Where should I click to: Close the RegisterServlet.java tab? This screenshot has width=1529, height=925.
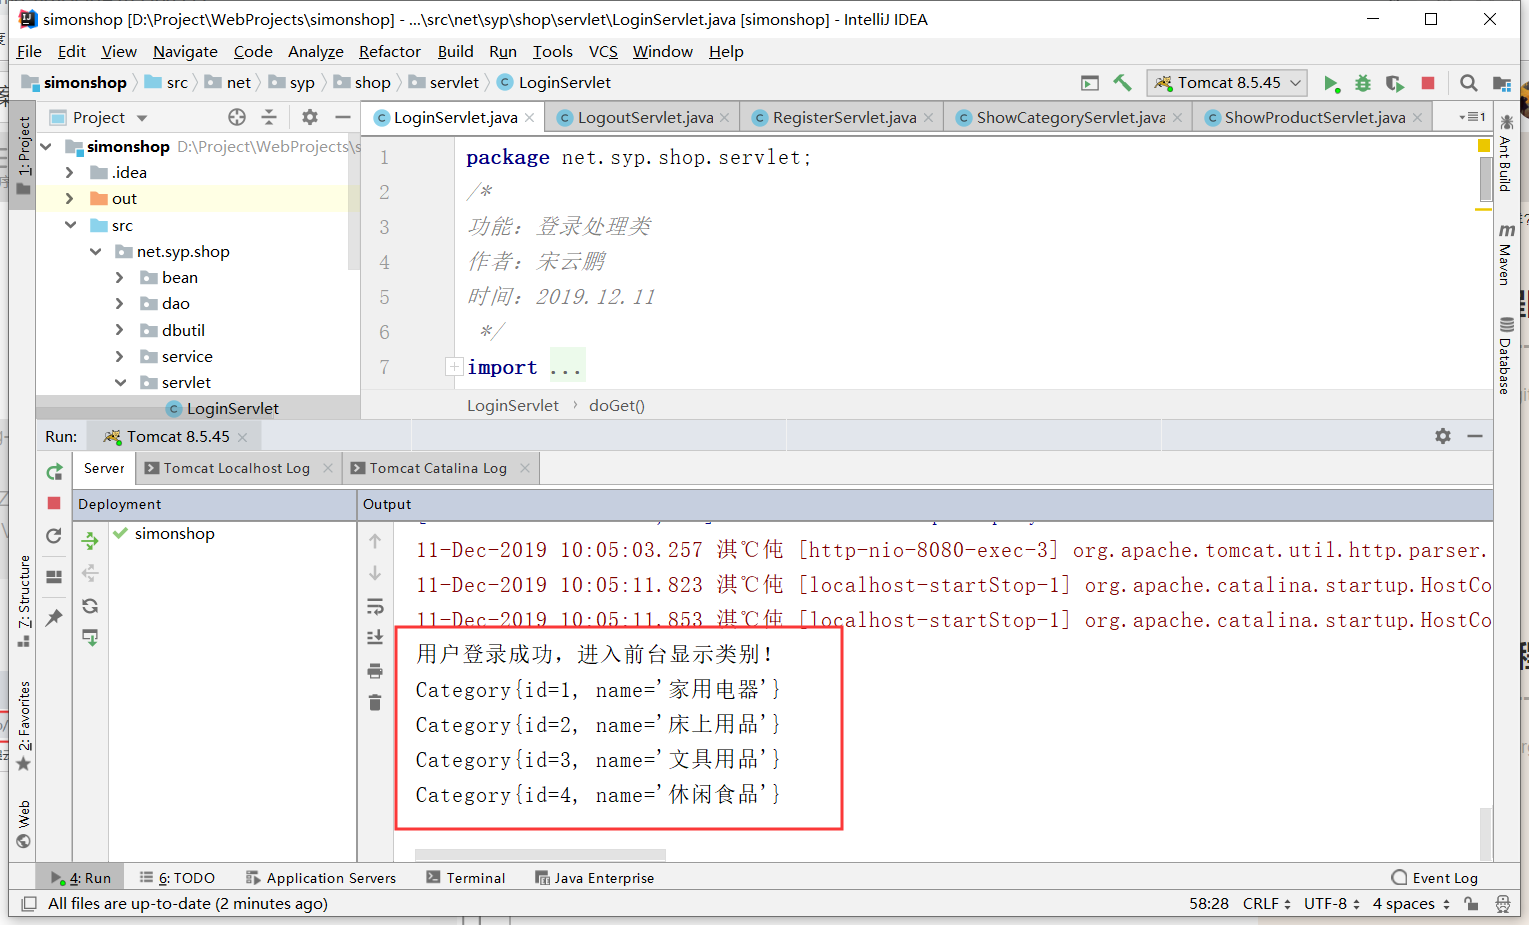(928, 118)
